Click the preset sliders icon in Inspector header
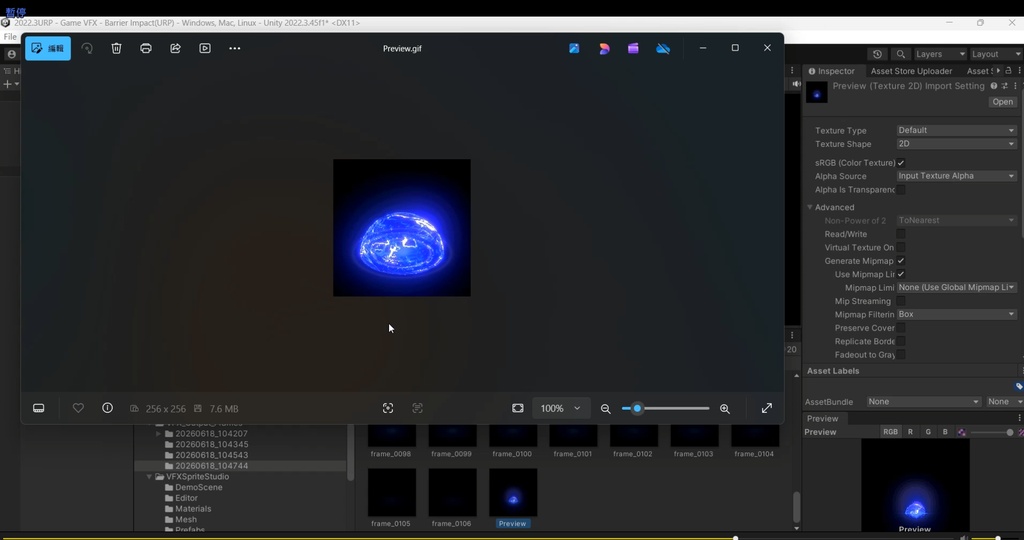 point(1004,86)
